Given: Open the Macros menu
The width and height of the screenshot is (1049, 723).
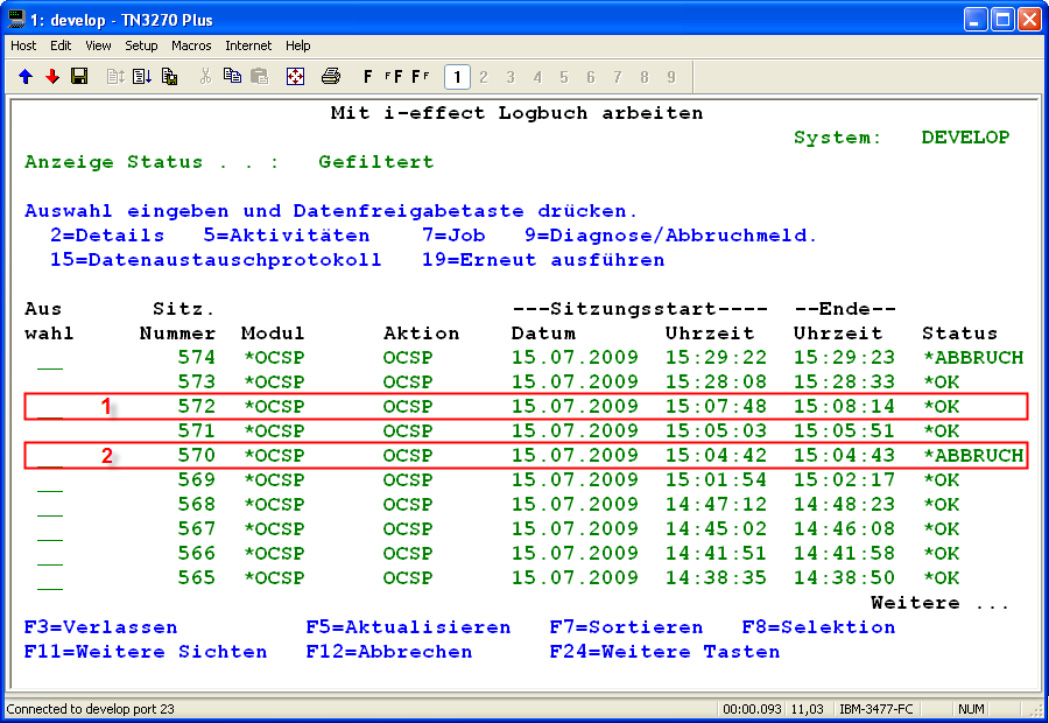Looking at the screenshot, I should 191,46.
